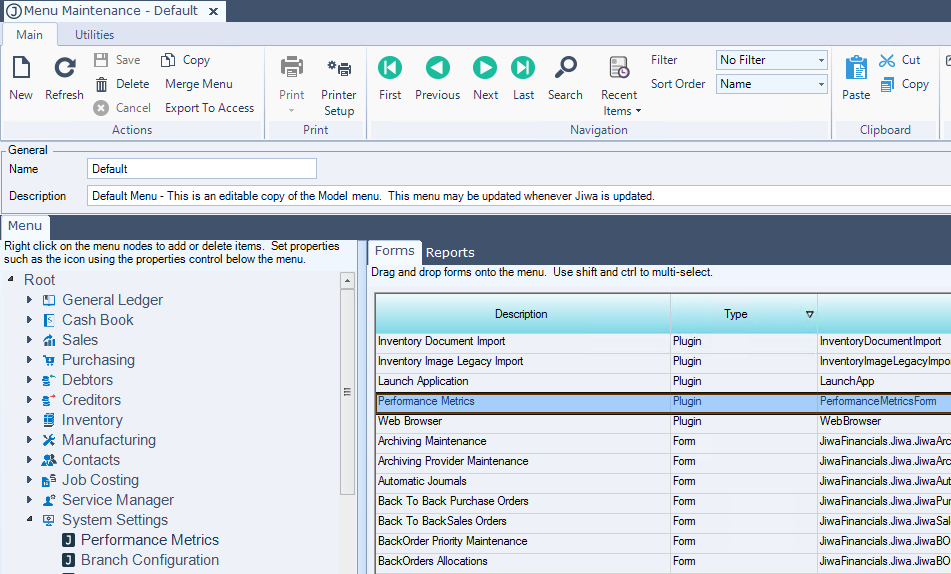The height and width of the screenshot is (574, 951).
Task: Click the New document icon
Action: [x=21, y=69]
